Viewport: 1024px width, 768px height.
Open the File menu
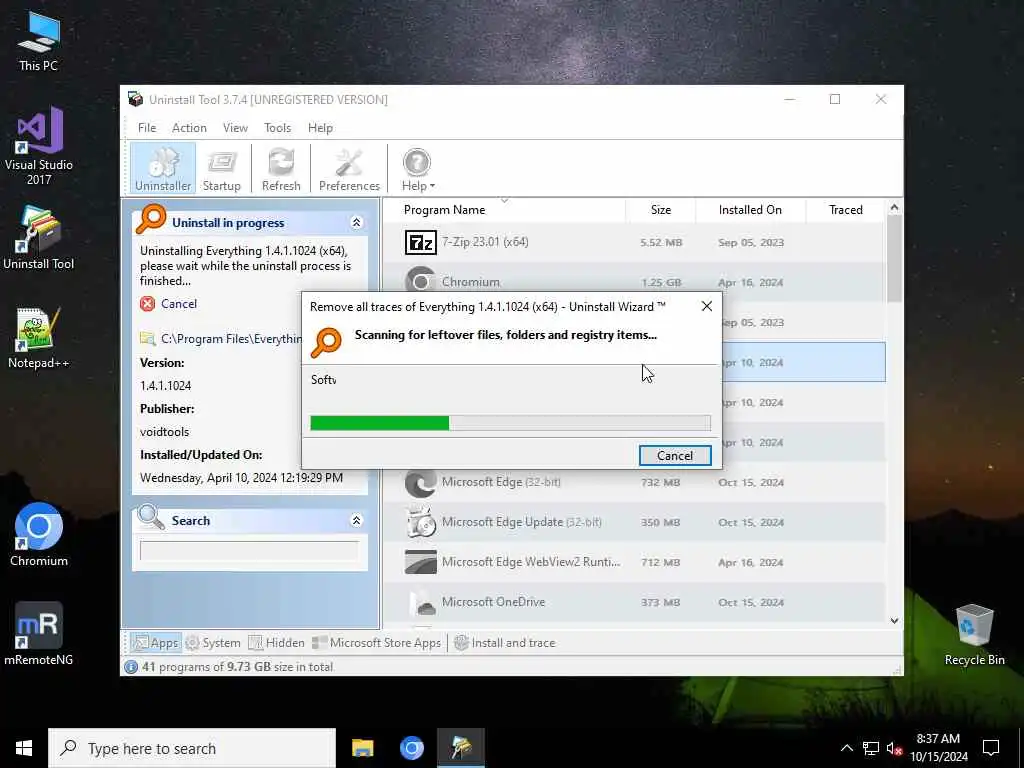pos(147,128)
